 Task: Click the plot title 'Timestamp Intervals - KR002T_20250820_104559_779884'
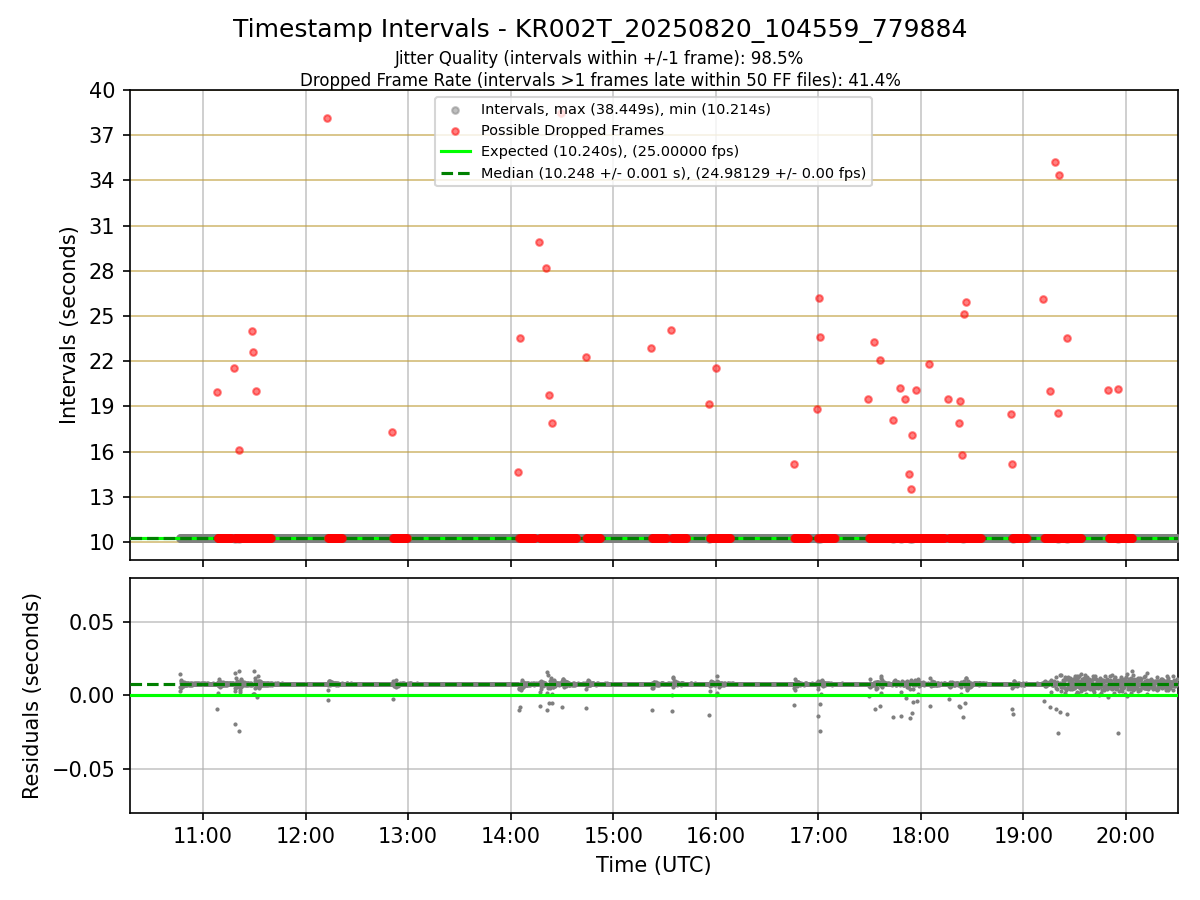(600, 29)
